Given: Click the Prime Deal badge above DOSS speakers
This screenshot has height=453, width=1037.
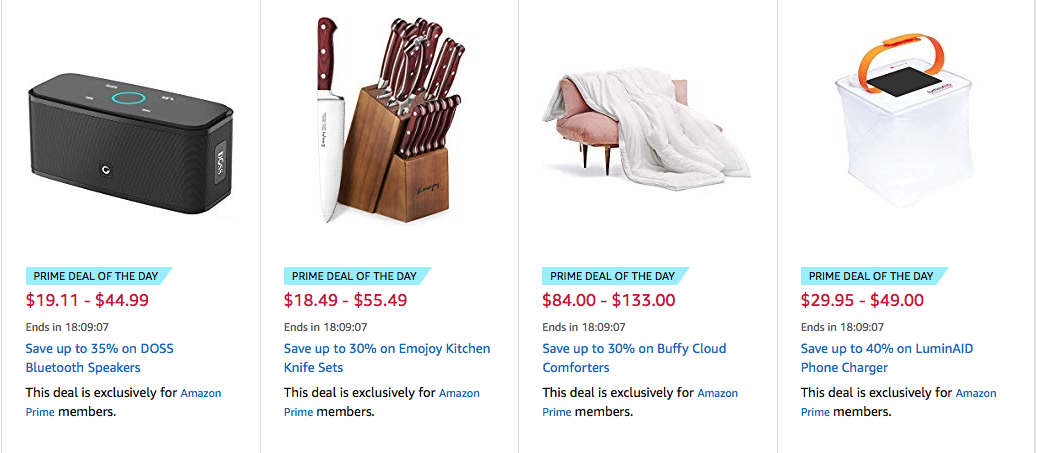Looking at the screenshot, I should click(x=98, y=276).
